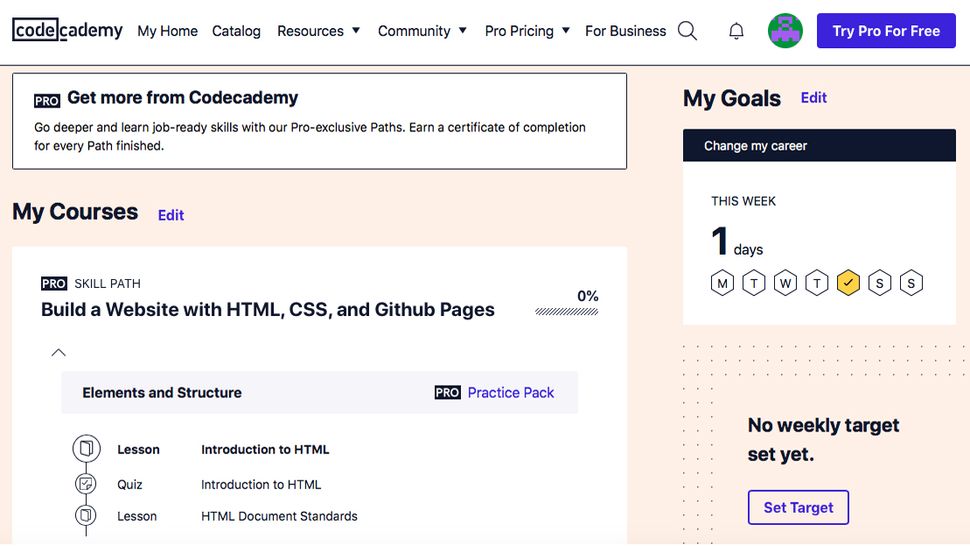Screen dimensions: 970x546
Task: Click the THIS WEEK label
Action: click(743, 201)
